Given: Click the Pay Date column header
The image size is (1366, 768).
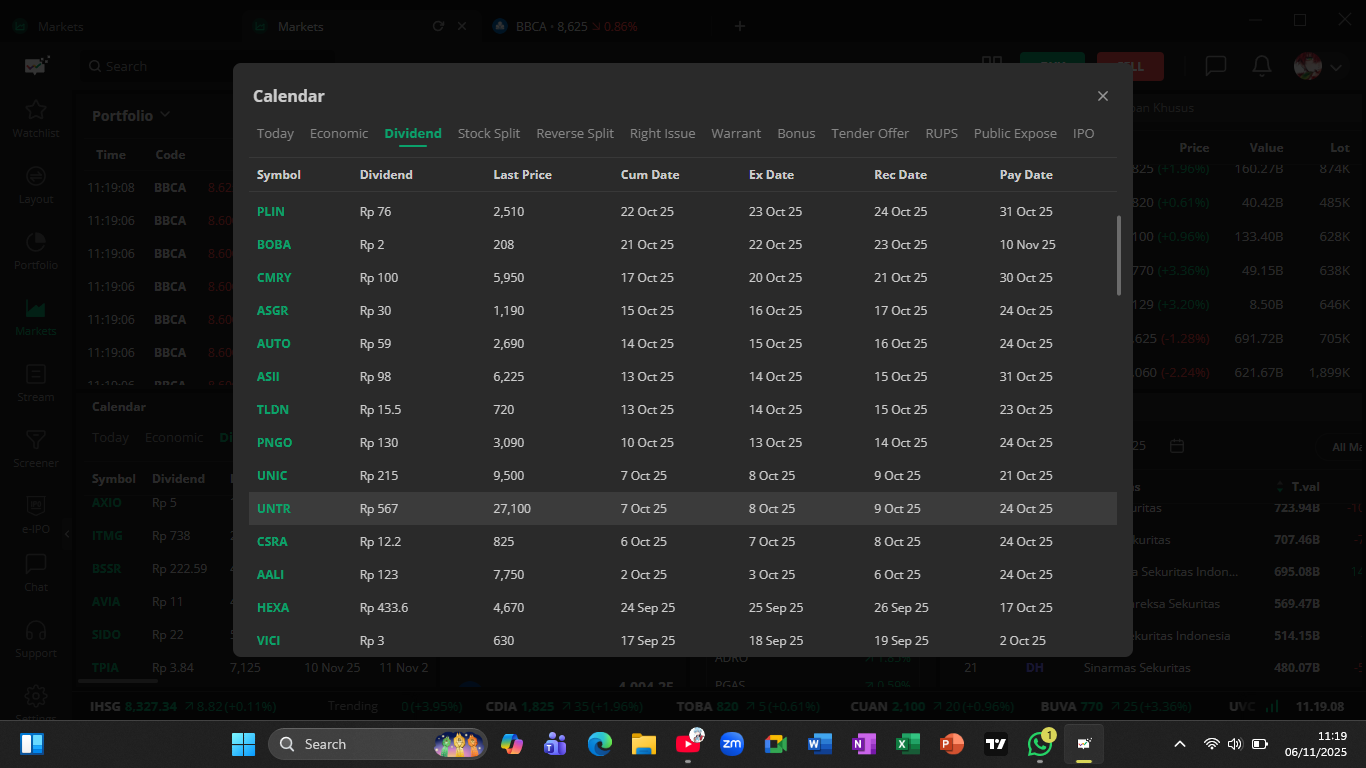Looking at the screenshot, I should click(x=1025, y=175).
